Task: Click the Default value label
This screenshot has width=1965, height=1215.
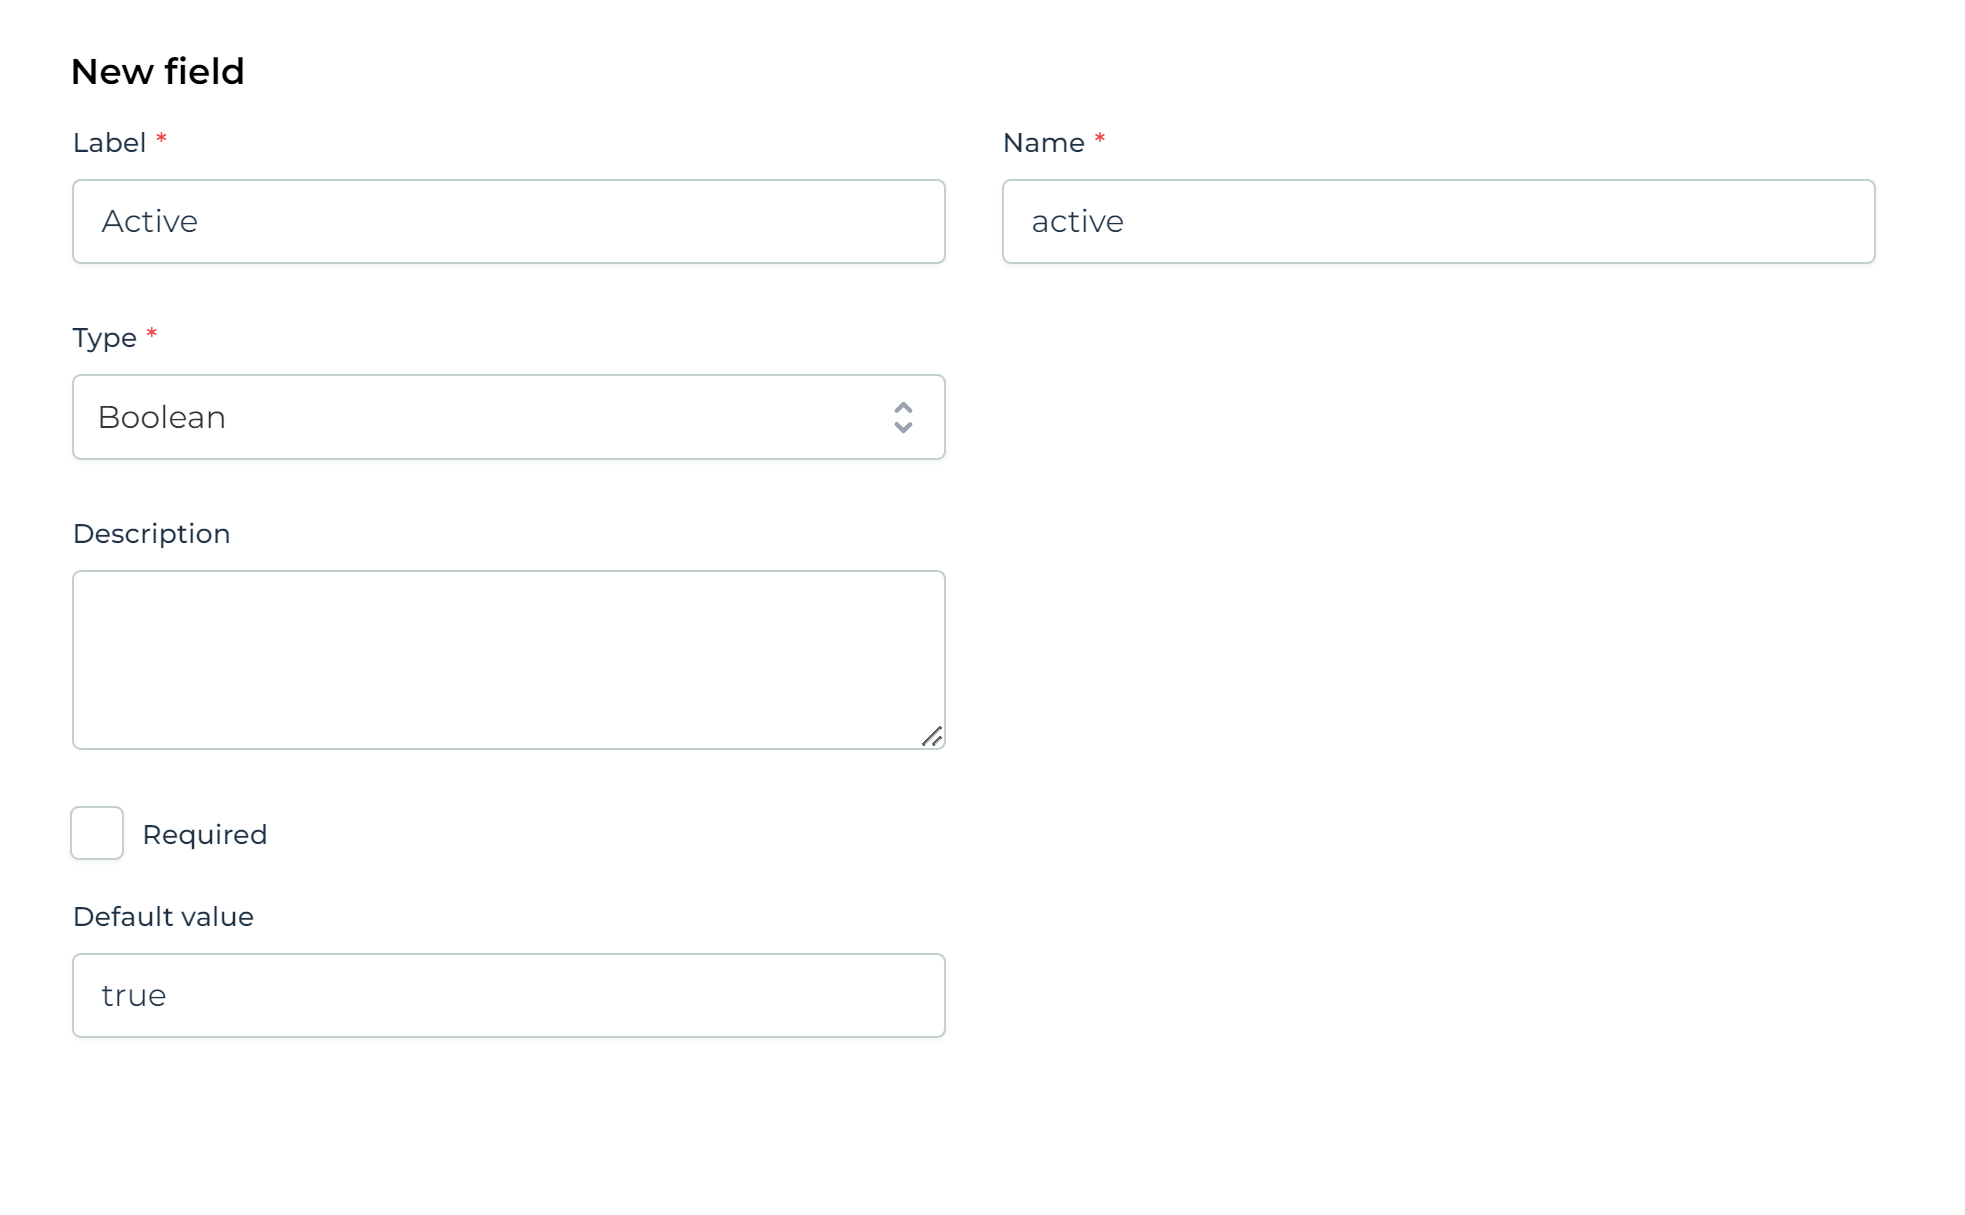Action: point(163,916)
